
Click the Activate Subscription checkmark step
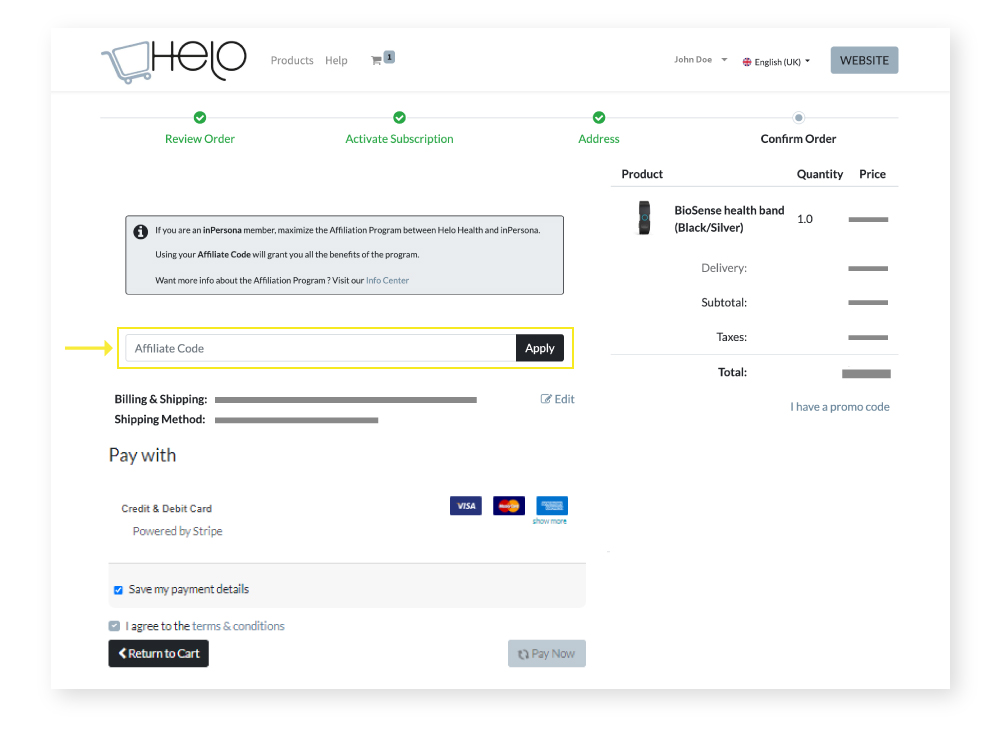coord(399,118)
